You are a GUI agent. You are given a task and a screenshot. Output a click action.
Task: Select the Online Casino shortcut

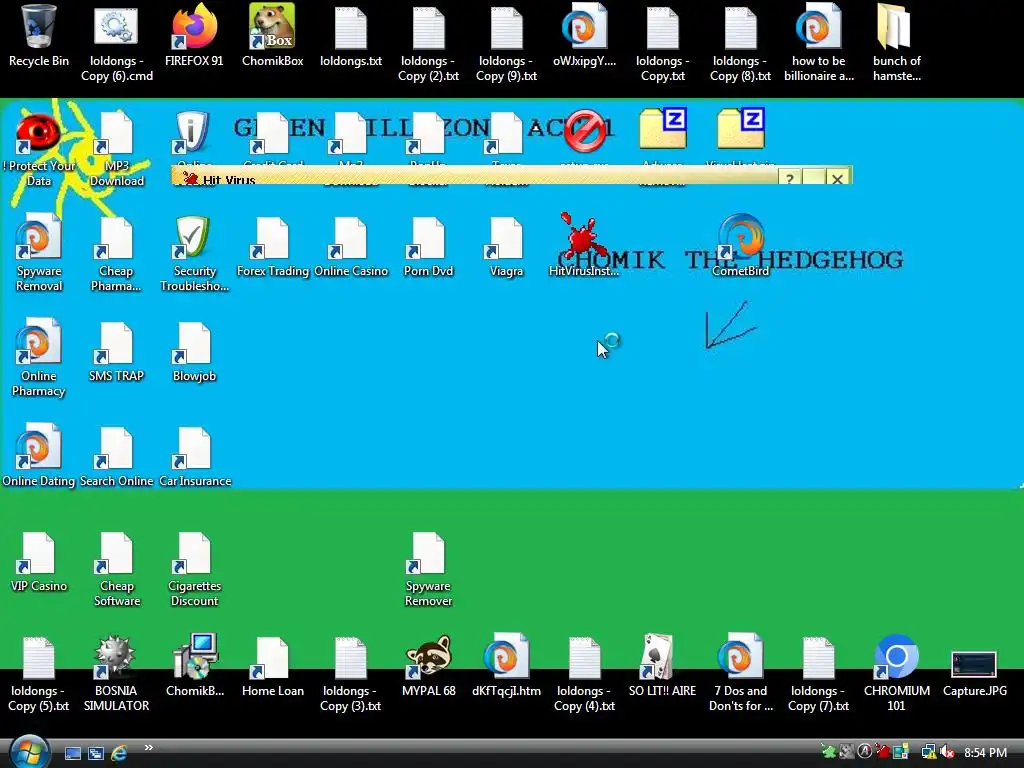point(351,247)
